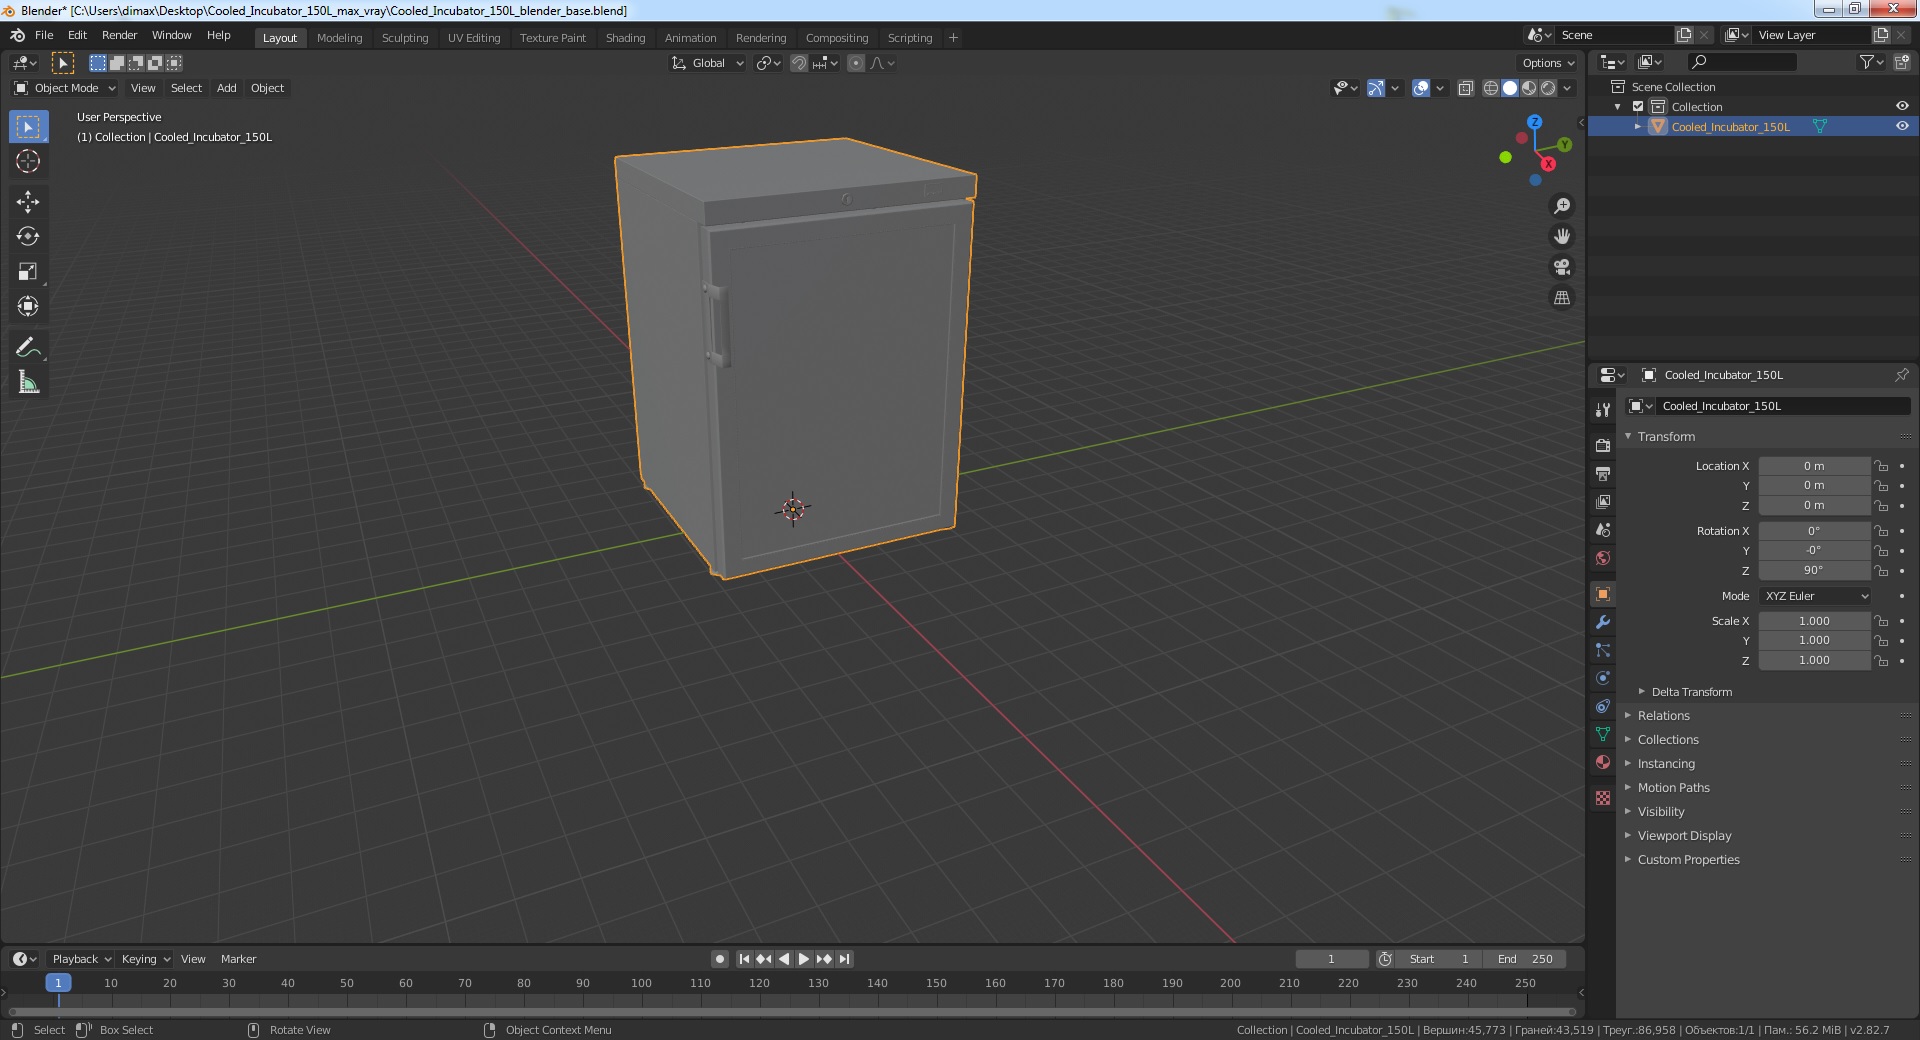Choose the Select Box tool
This screenshot has width=1920, height=1040.
[x=28, y=127]
